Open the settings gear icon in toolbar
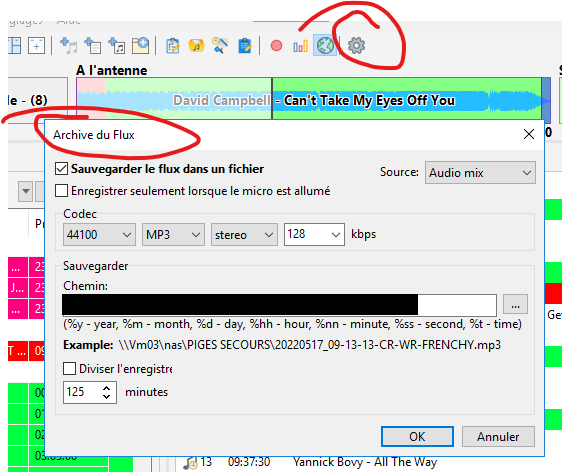This screenshot has width=562, height=472. pyautogui.click(x=356, y=46)
